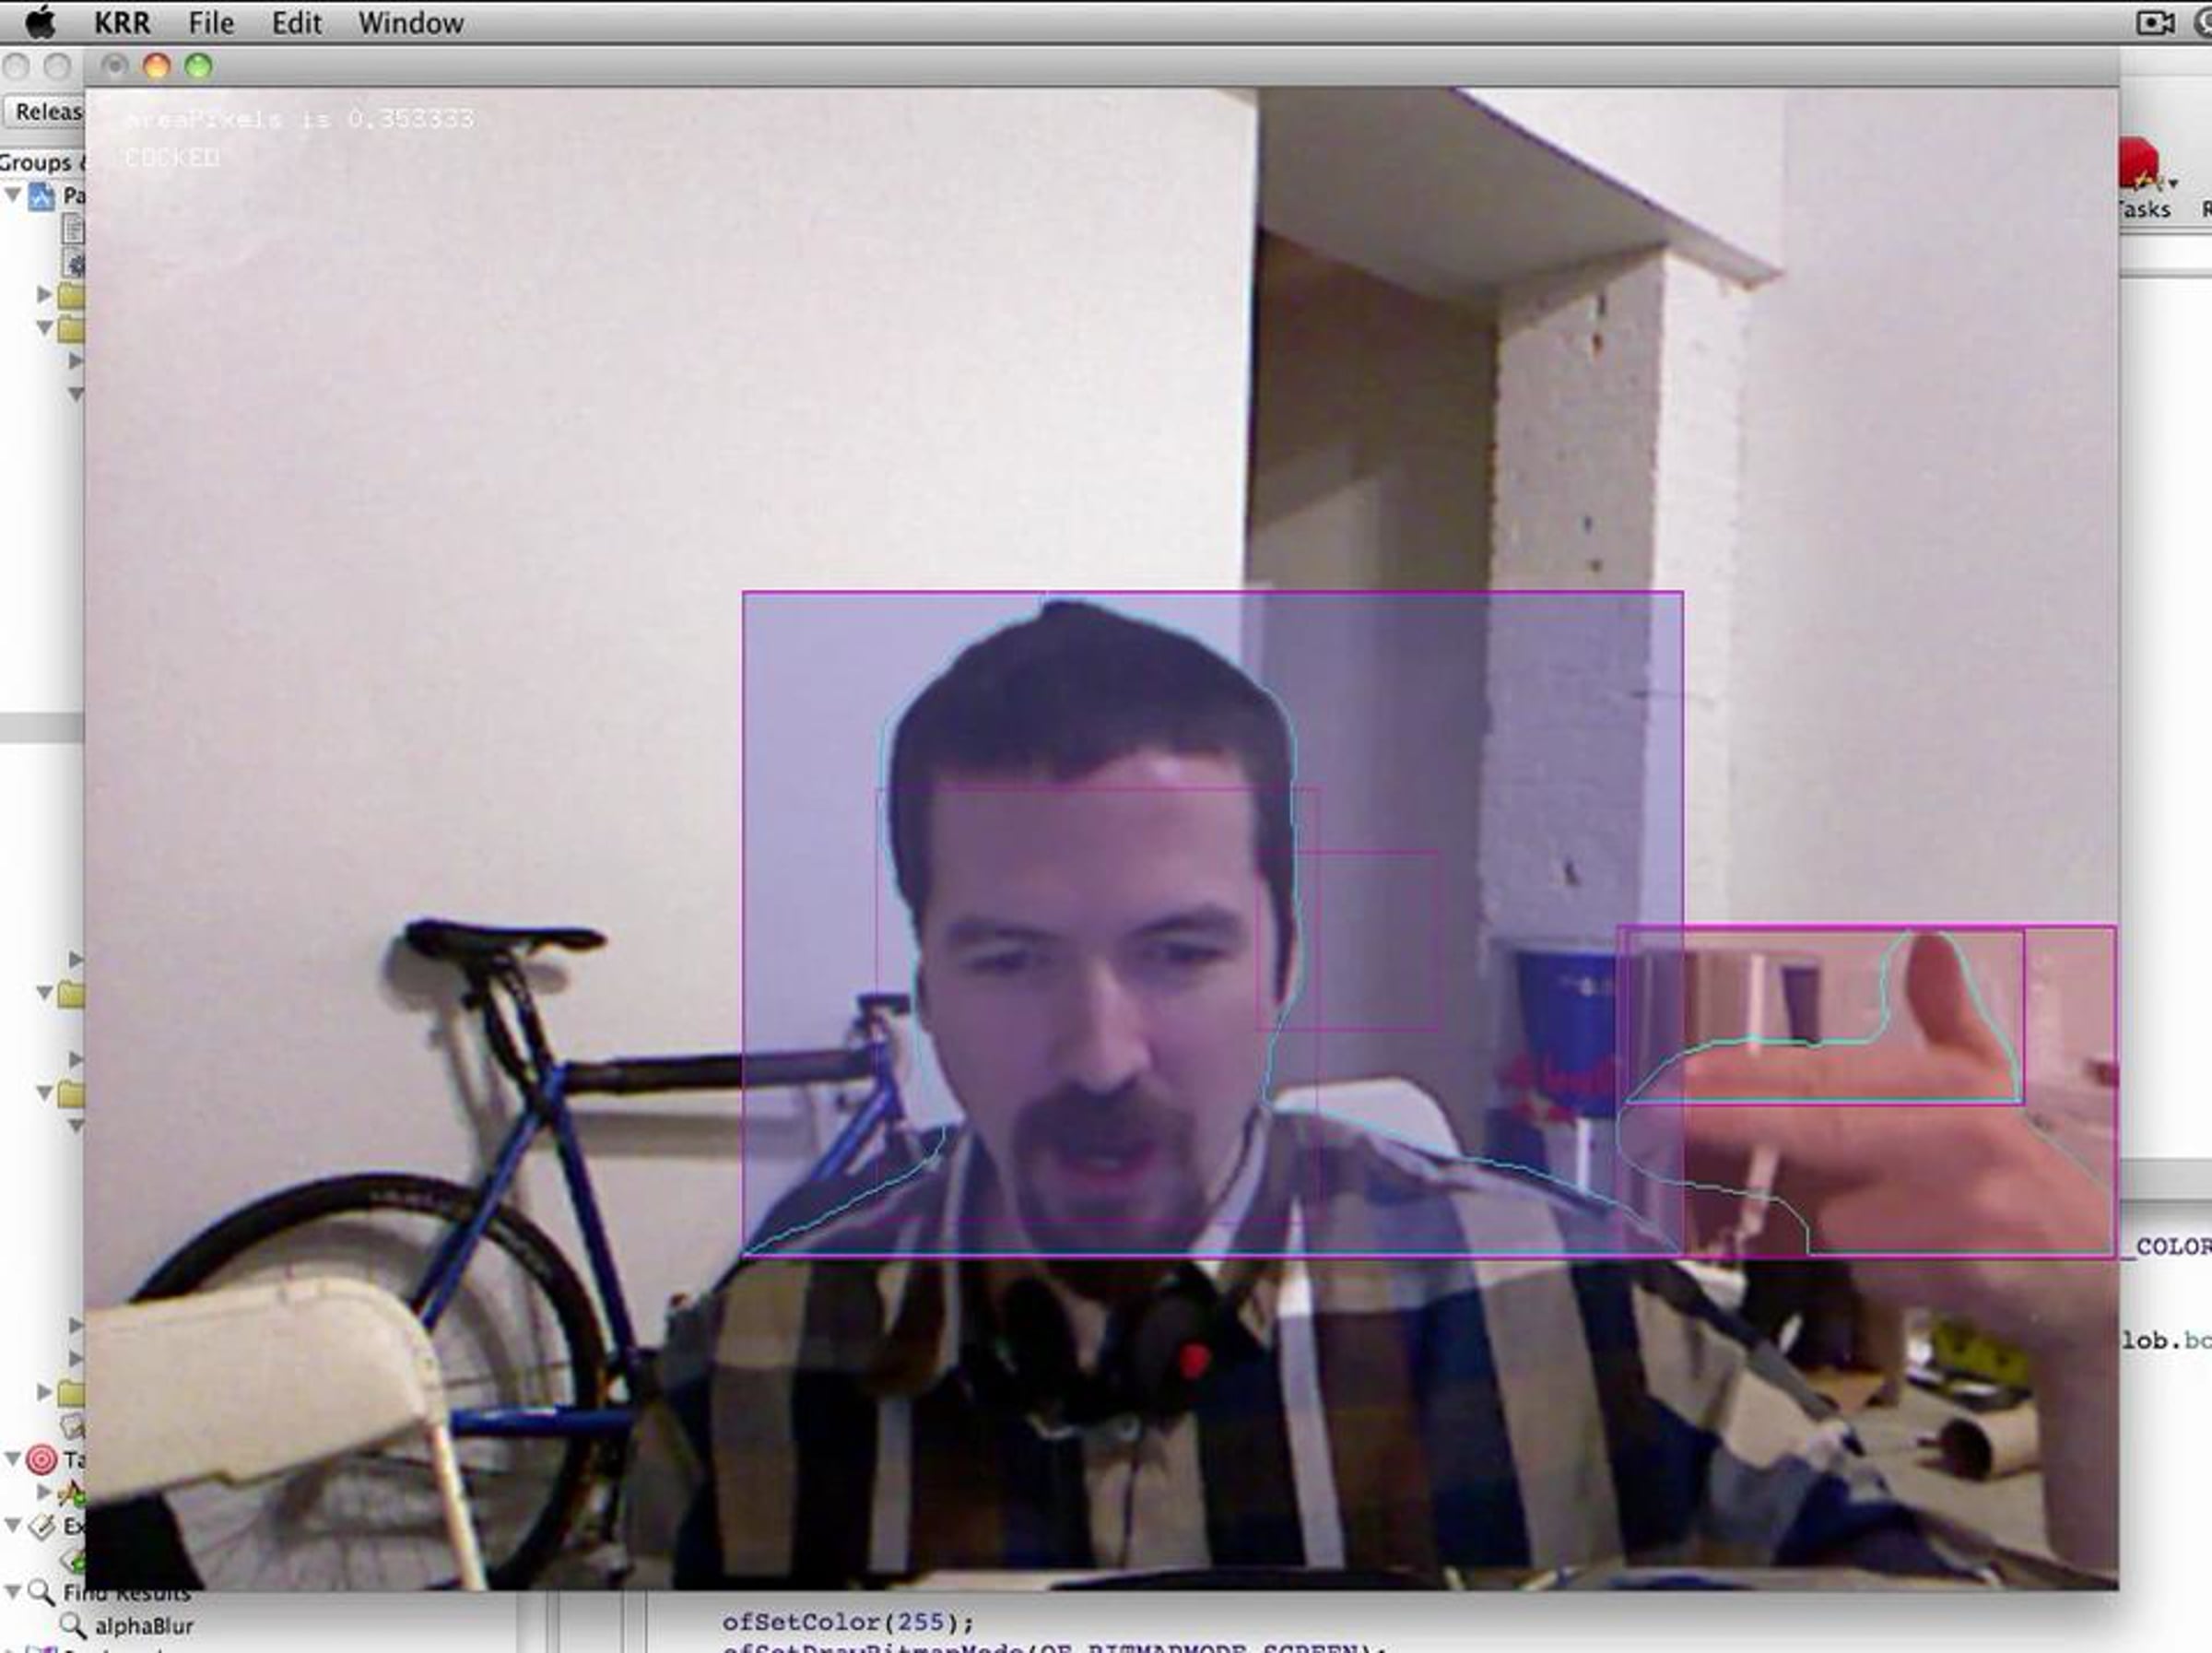Click the Executables icon in sidebar
Screen dimensions: 2212x1653
click(43, 1526)
